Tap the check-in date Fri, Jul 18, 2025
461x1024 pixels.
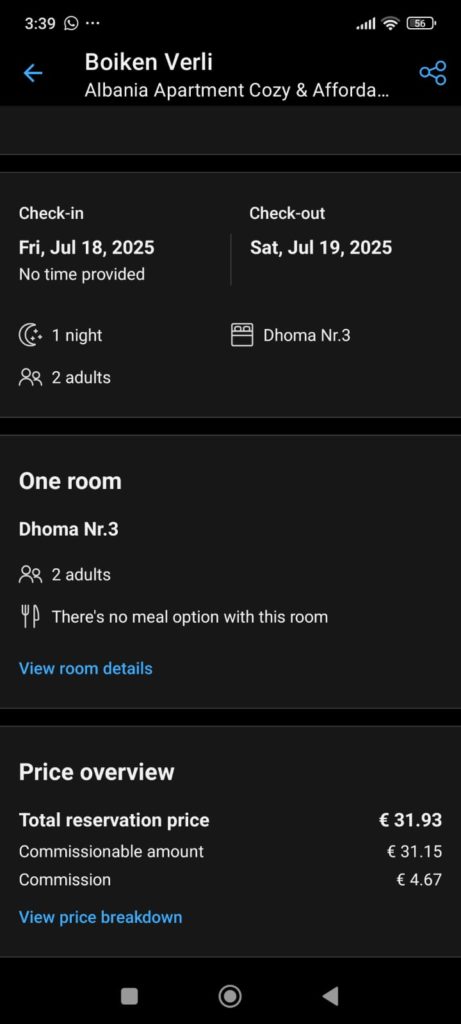click(87, 248)
